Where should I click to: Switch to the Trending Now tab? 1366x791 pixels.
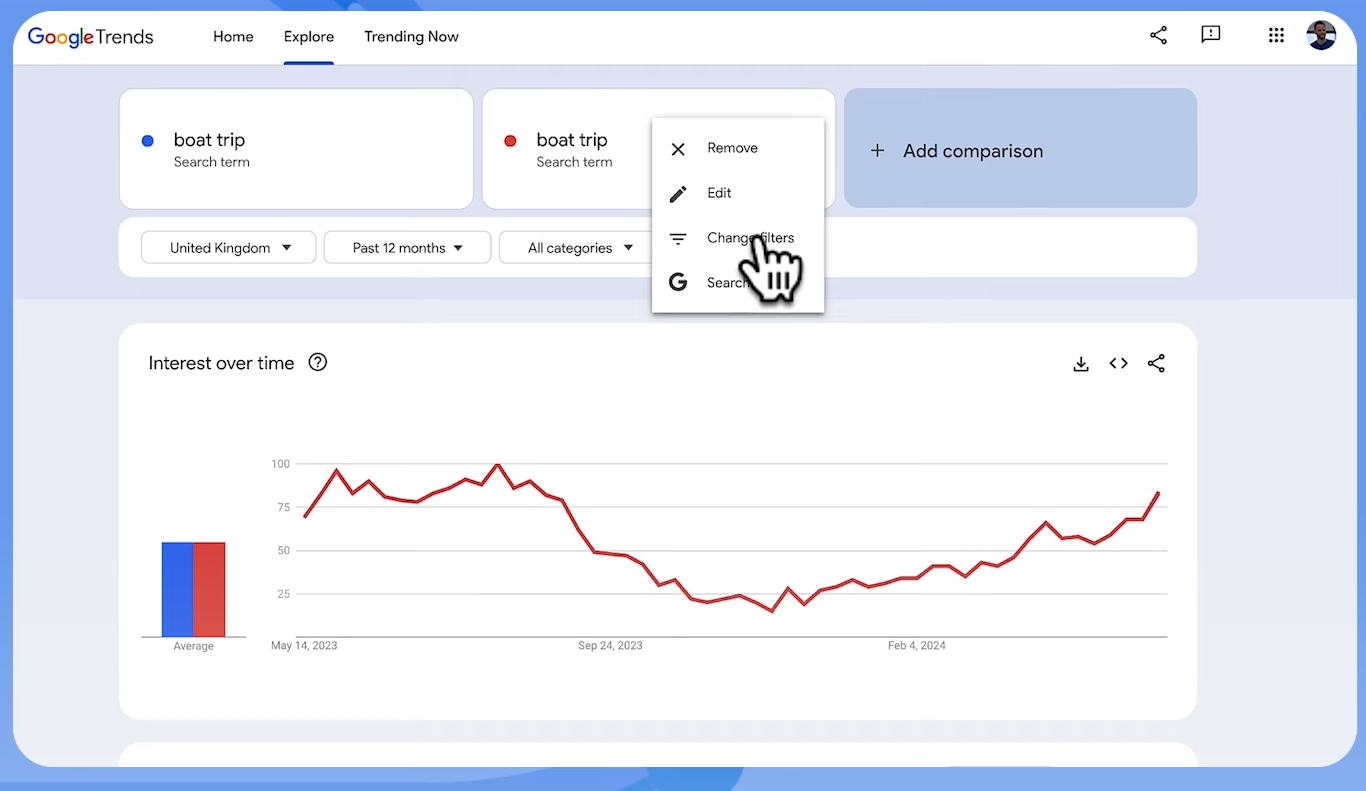point(411,36)
